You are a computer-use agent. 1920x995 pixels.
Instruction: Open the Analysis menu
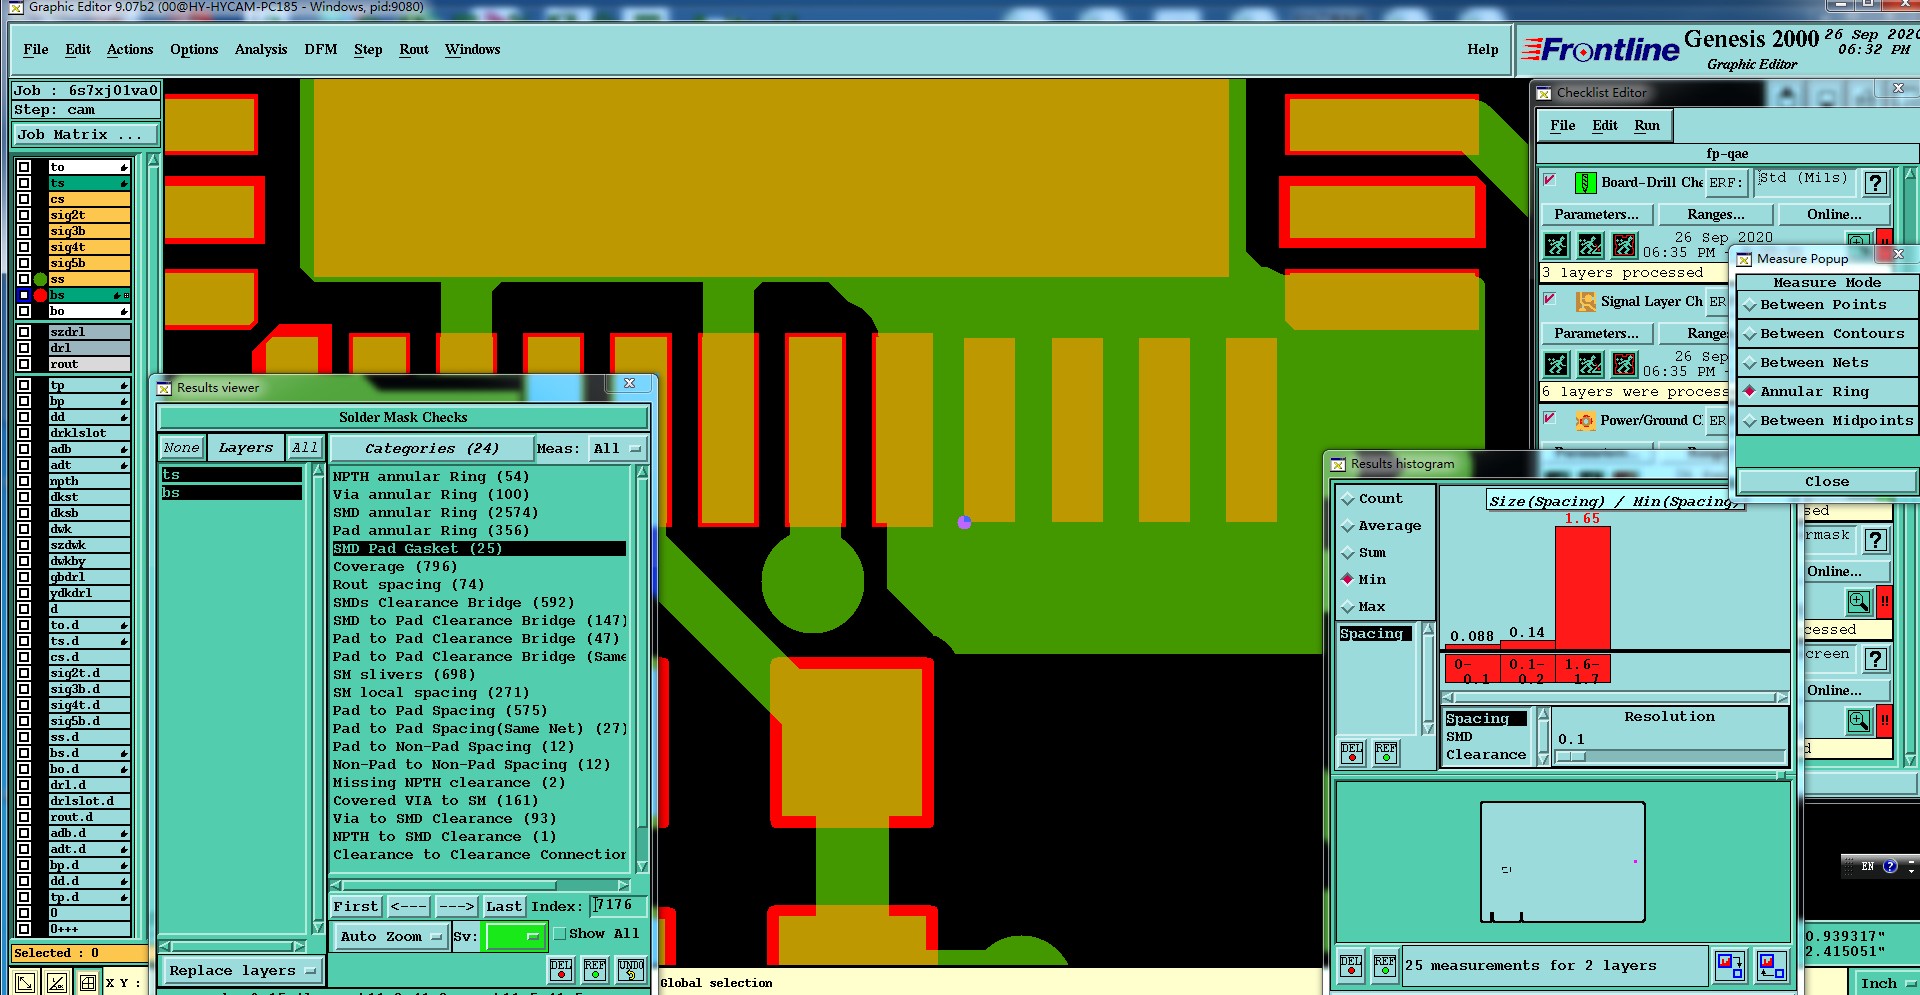(x=261, y=49)
